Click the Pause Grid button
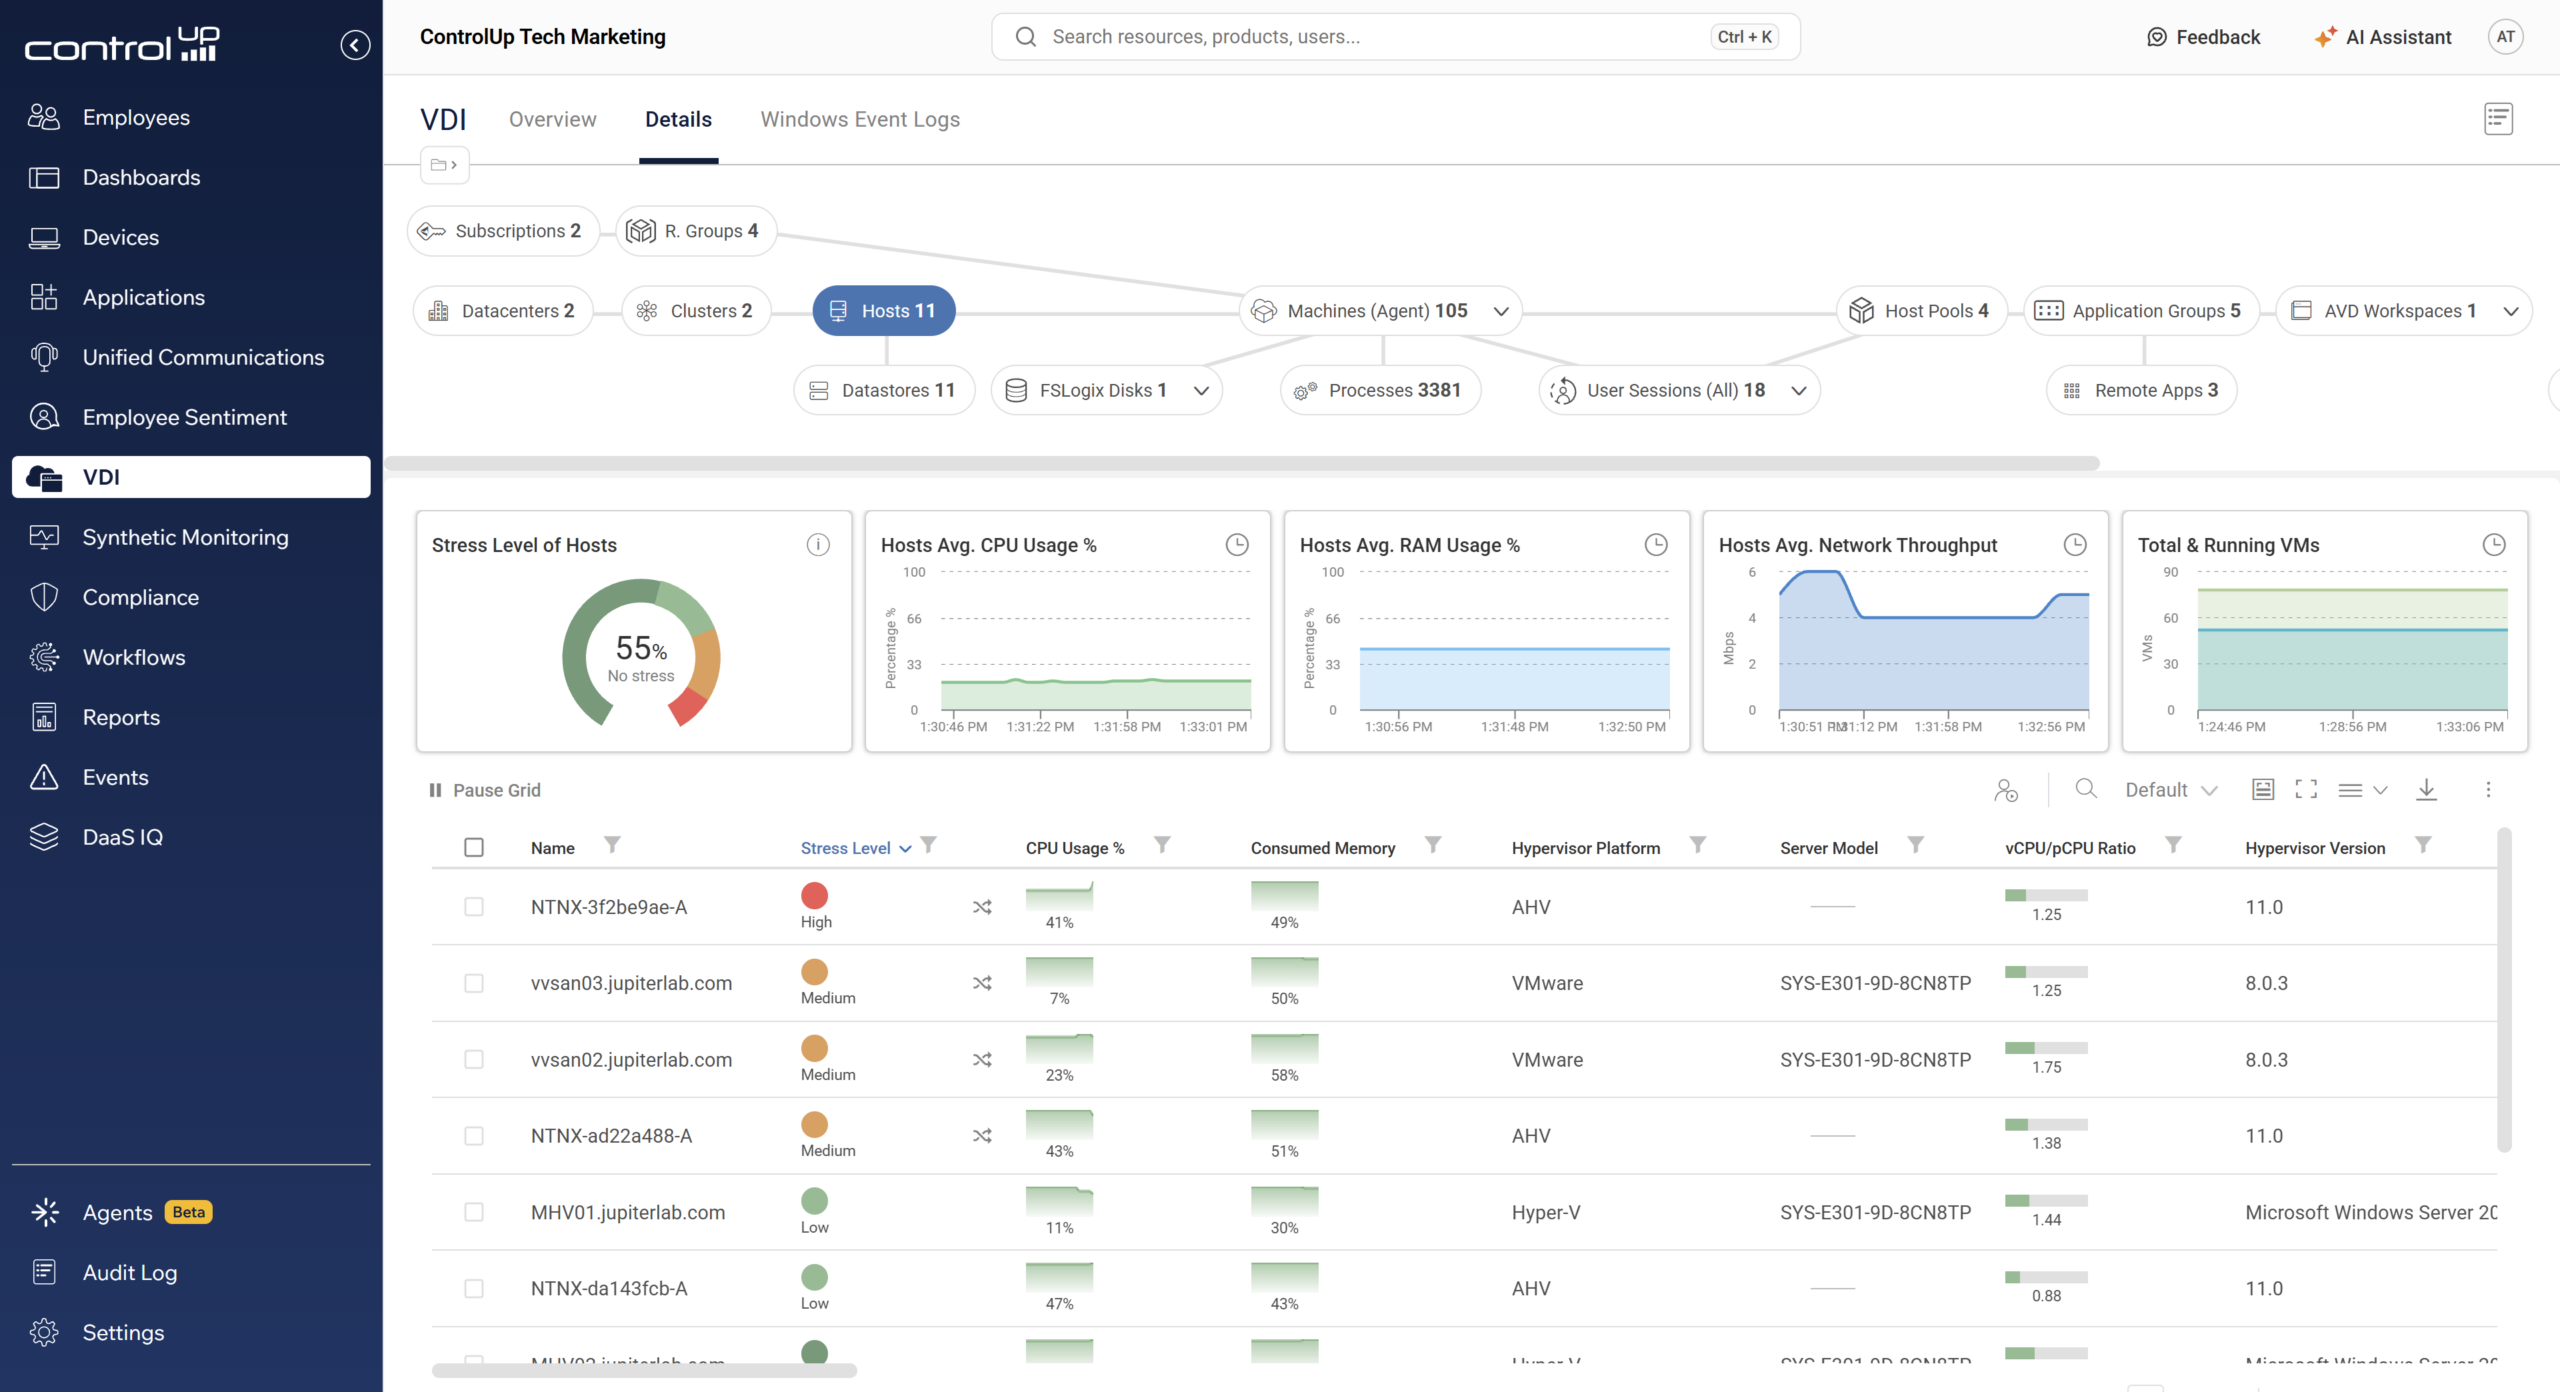This screenshot has height=1392, width=2560. tap(485, 790)
